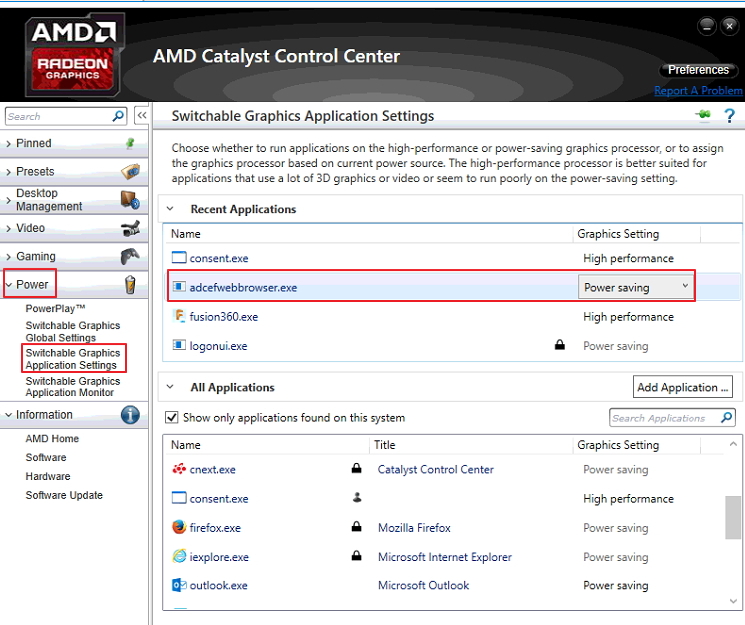Open Software Update page
This screenshot has width=745, height=625.
[64, 495]
